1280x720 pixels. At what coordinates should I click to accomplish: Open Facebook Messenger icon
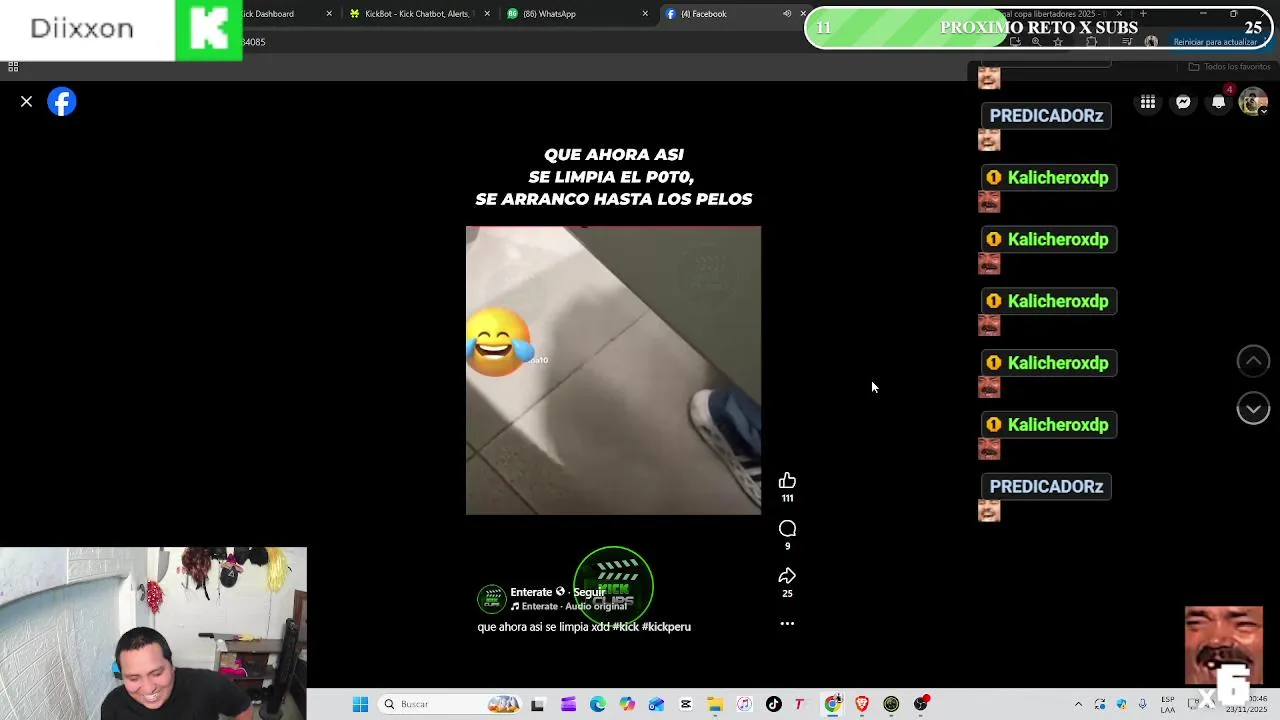point(1183,102)
